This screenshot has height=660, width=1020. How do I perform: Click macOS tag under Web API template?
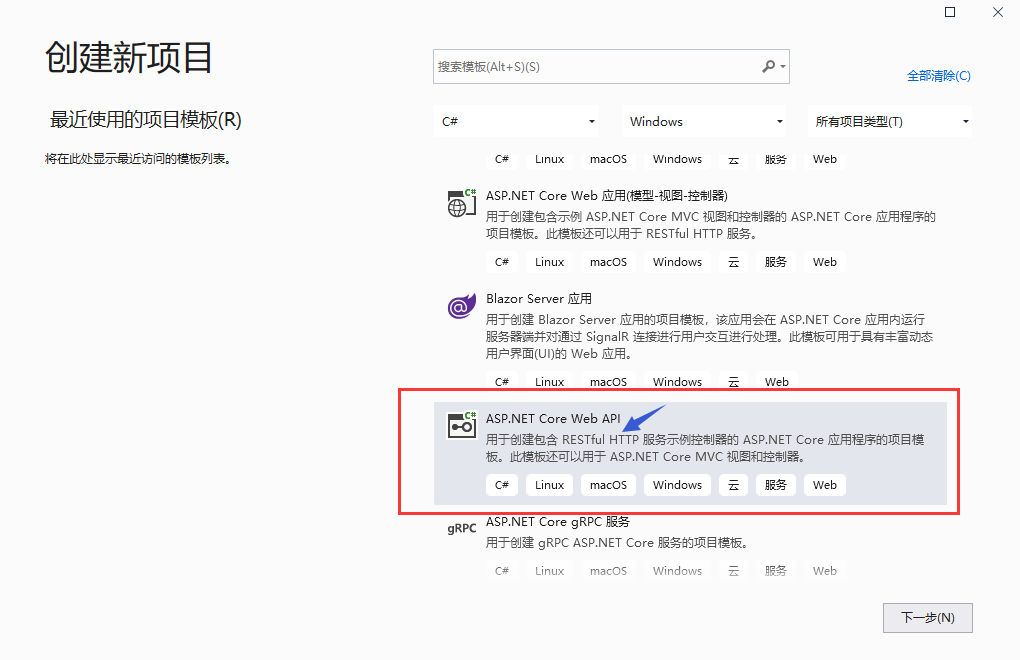tap(608, 485)
